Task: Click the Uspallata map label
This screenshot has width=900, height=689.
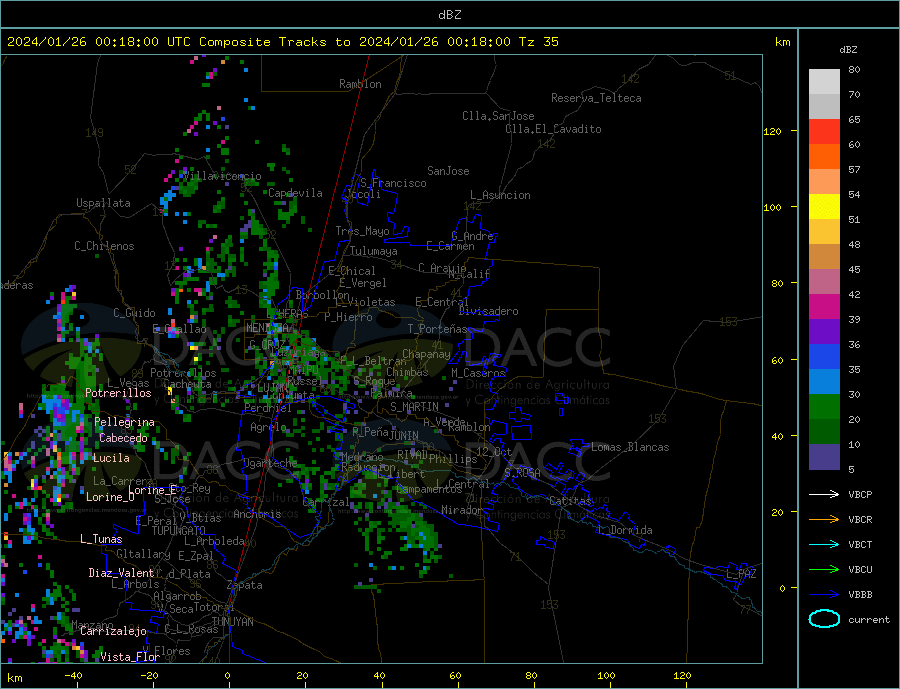Action: pos(103,203)
